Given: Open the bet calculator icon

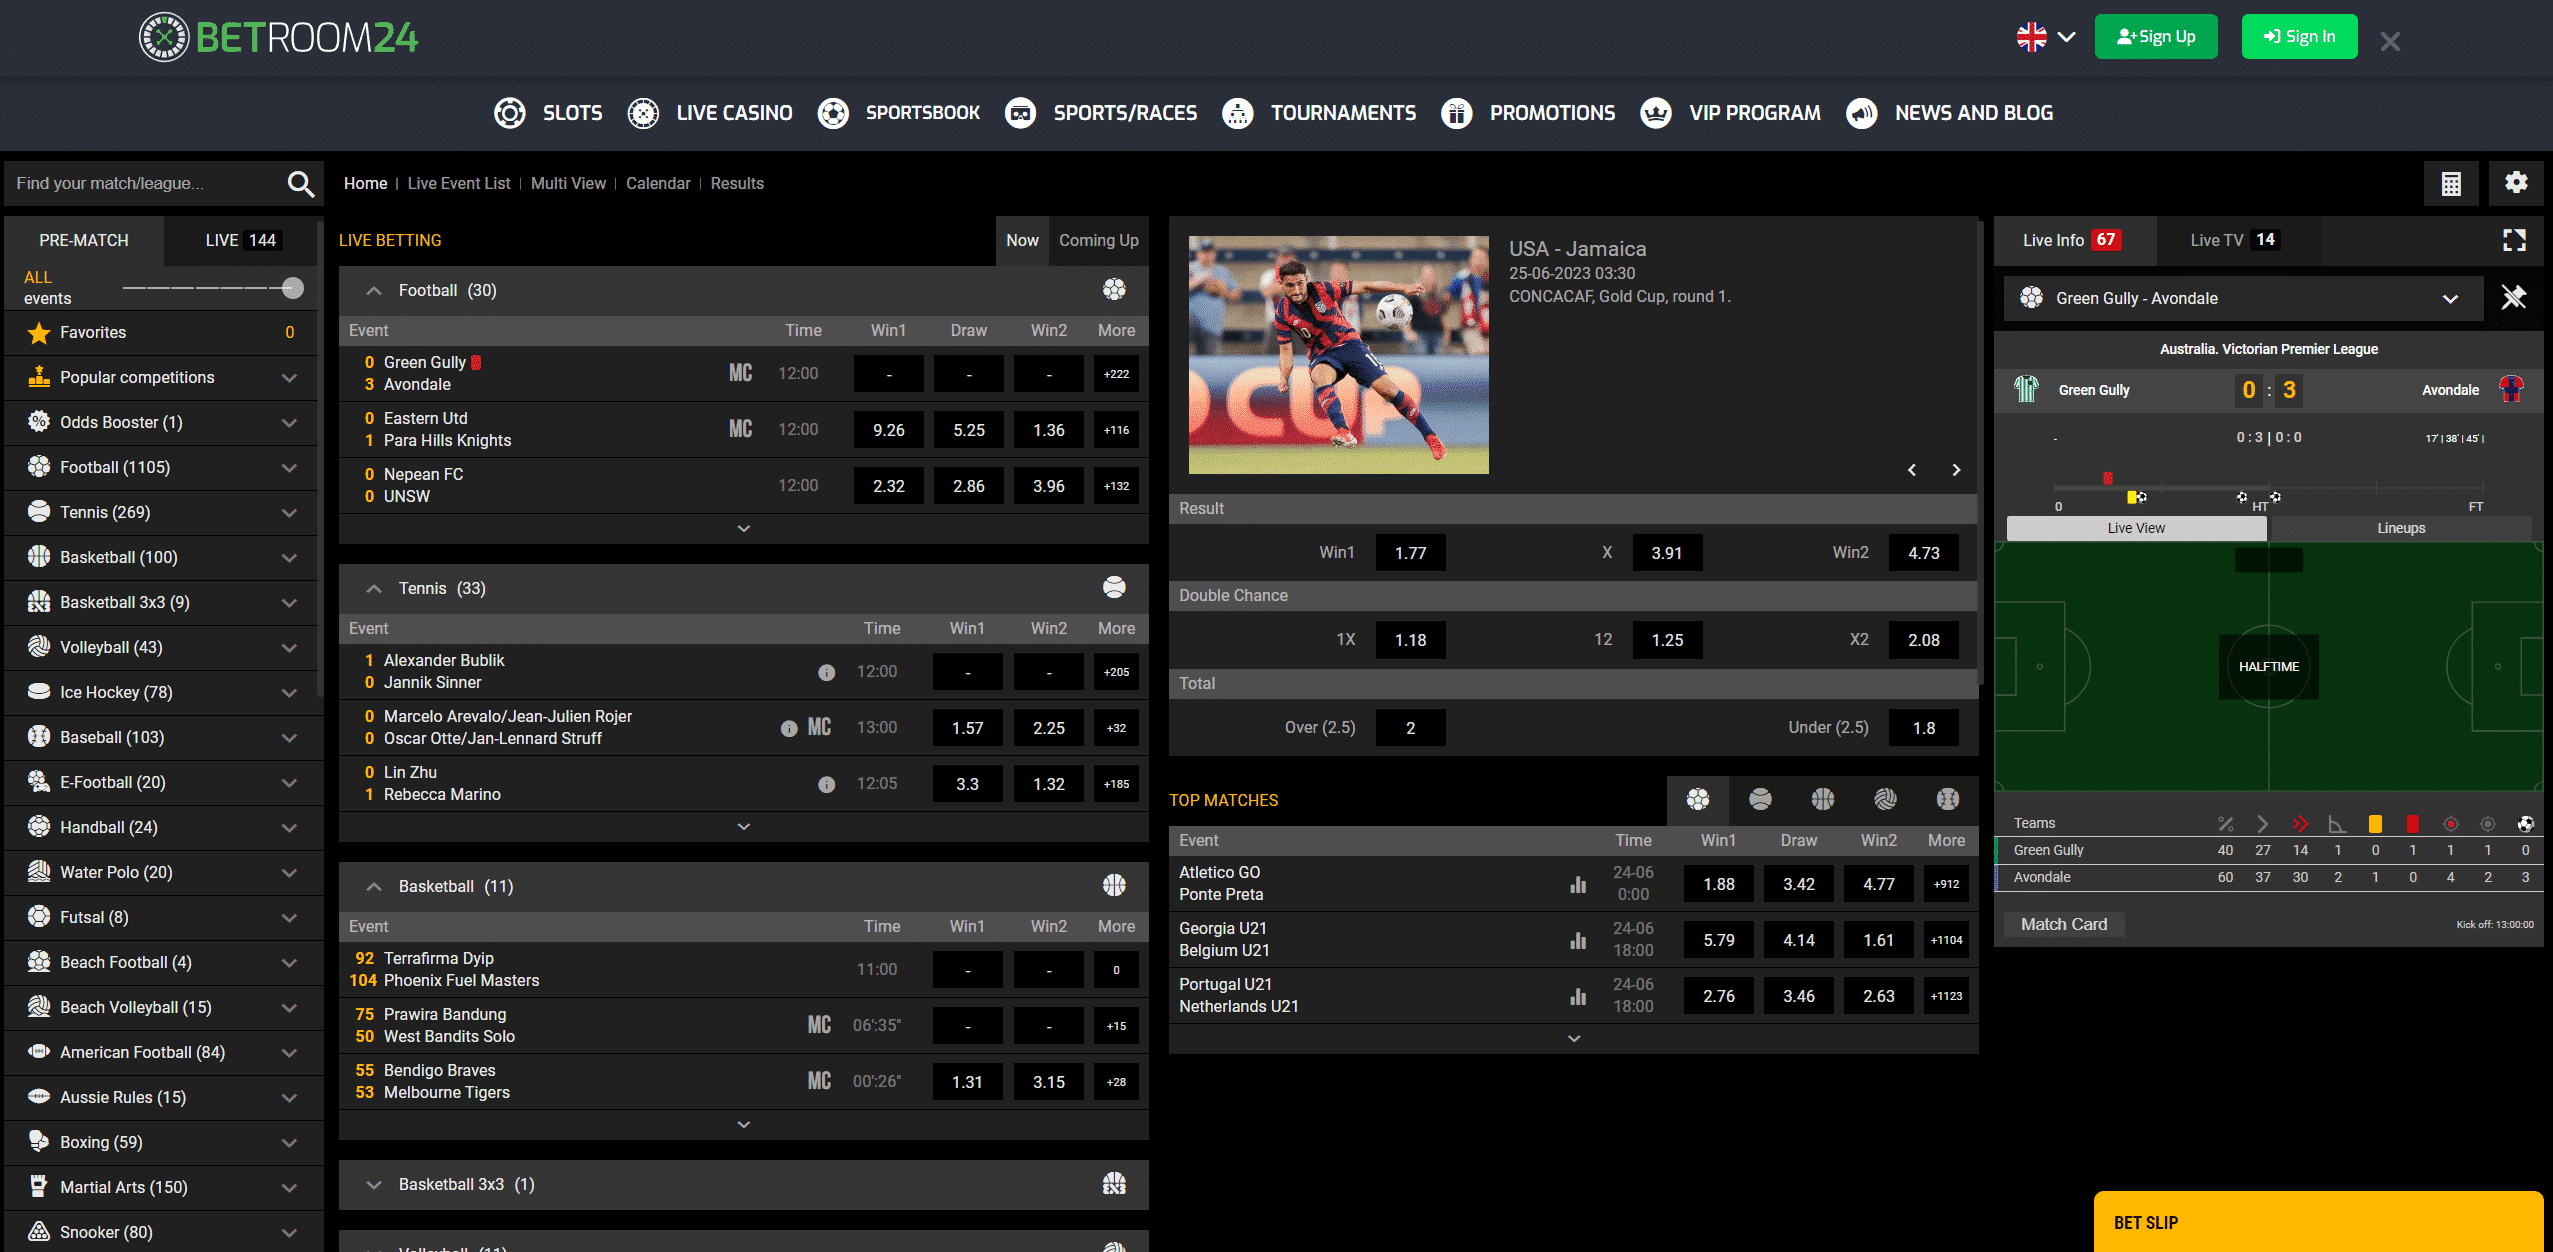Looking at the screenshot, I should click(2451, 183).
